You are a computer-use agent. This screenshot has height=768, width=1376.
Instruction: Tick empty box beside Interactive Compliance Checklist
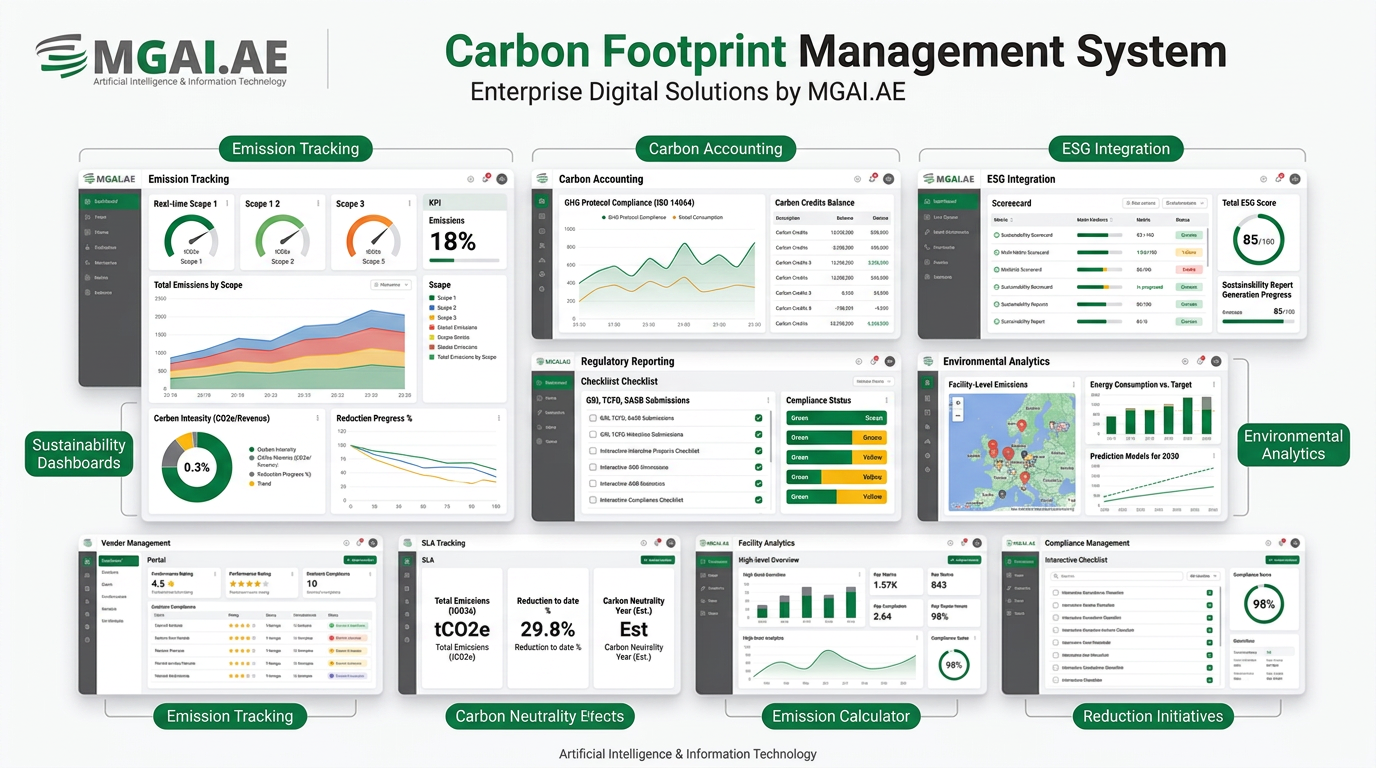point(593,500)
